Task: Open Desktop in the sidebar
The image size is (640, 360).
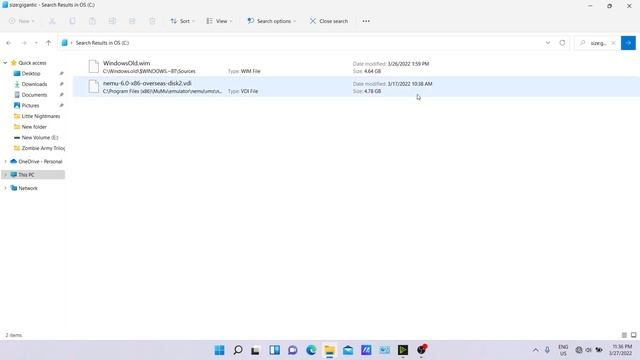Action: (x=31, y=73)
